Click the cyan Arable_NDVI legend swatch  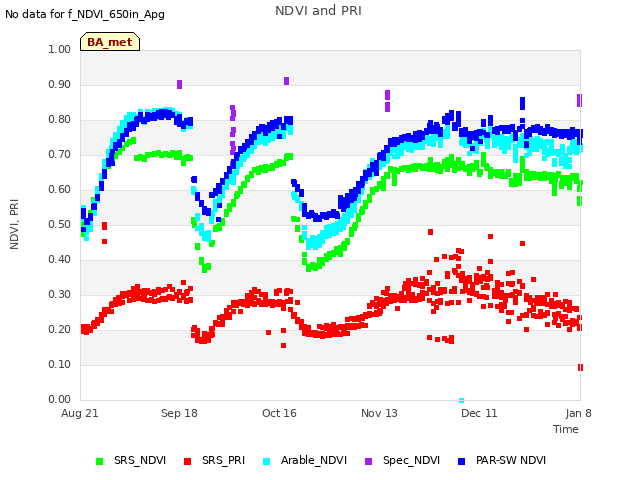(267, 461)
